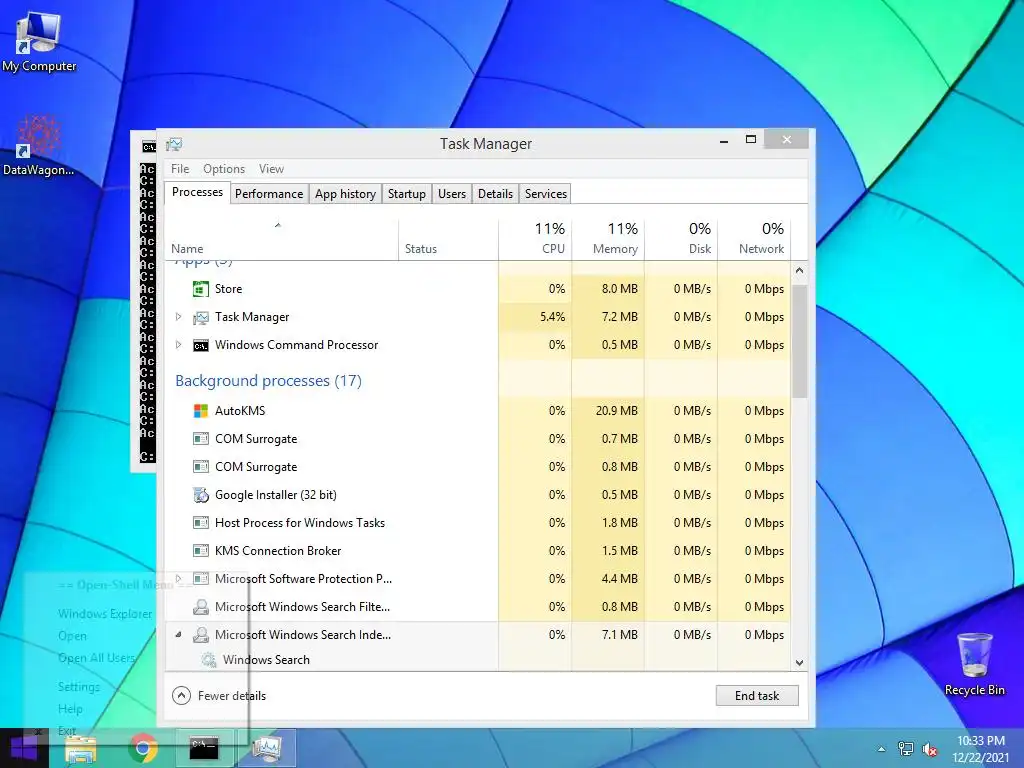The height and width of the screenshot is (768, 1024).
Task: Click Task Manager taskbar button
Action: [267, 748]
